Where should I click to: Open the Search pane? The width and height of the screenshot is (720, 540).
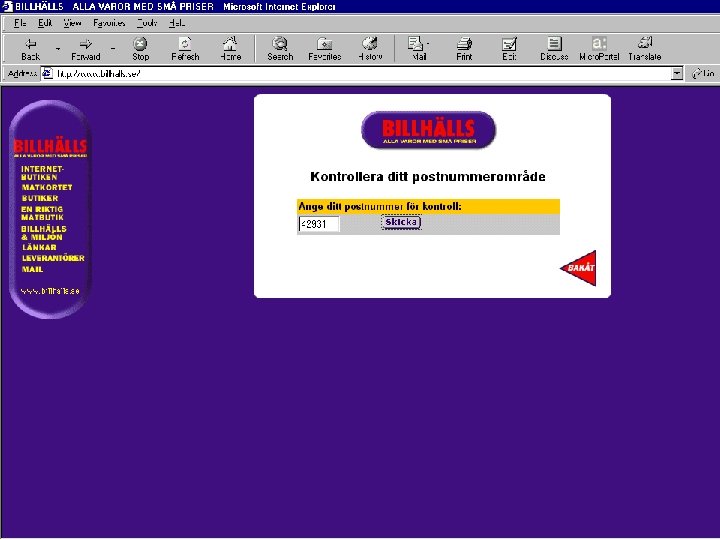coord(280,49)
